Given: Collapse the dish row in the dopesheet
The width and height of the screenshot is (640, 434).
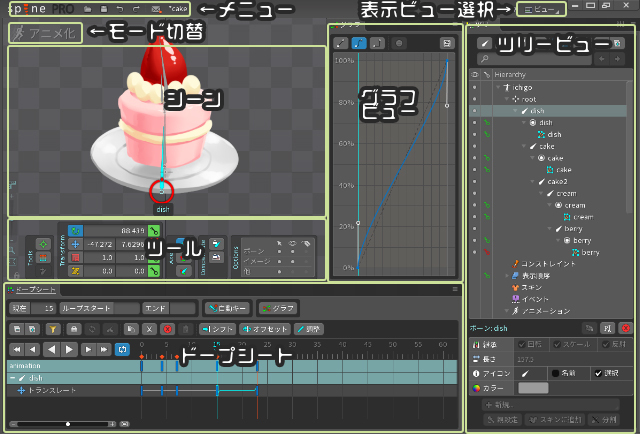Looking at the screenshot, I should (x=12, y=378).
